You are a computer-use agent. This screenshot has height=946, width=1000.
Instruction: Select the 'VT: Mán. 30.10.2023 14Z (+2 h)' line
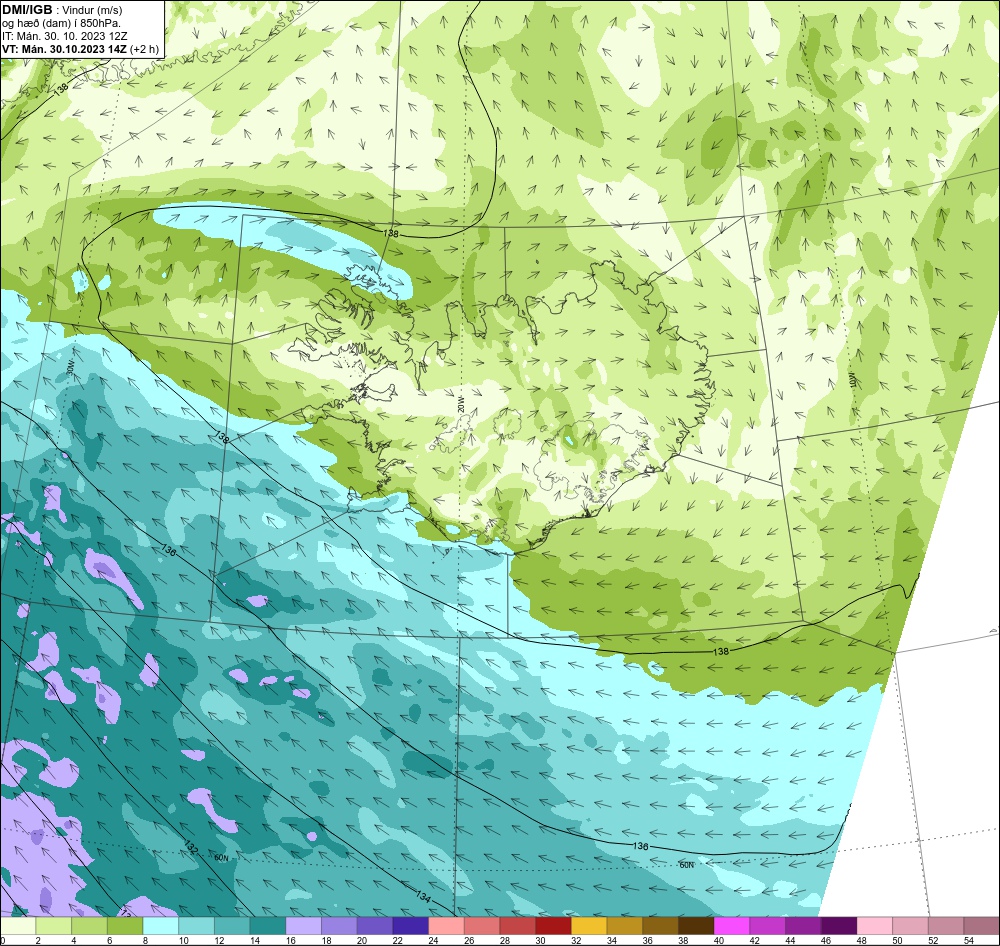click(80, 49)
